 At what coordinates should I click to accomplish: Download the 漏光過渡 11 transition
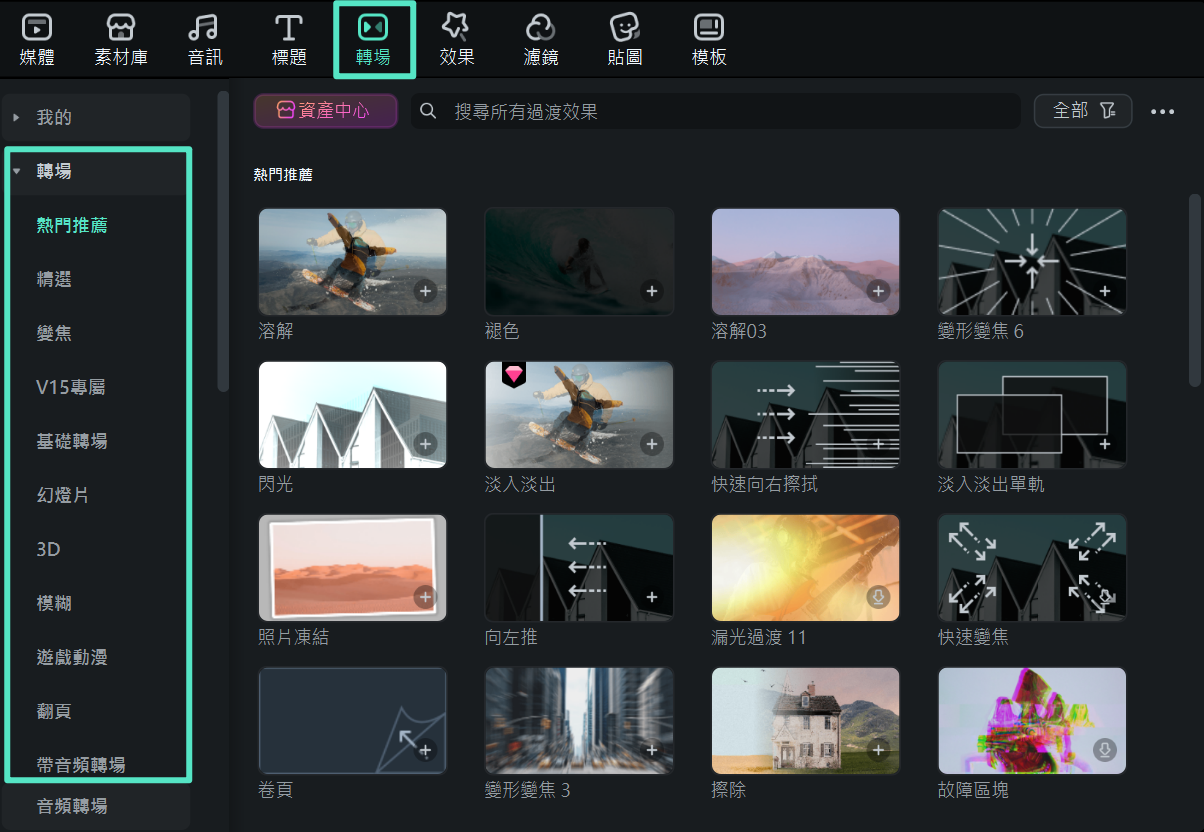[878, 597]
